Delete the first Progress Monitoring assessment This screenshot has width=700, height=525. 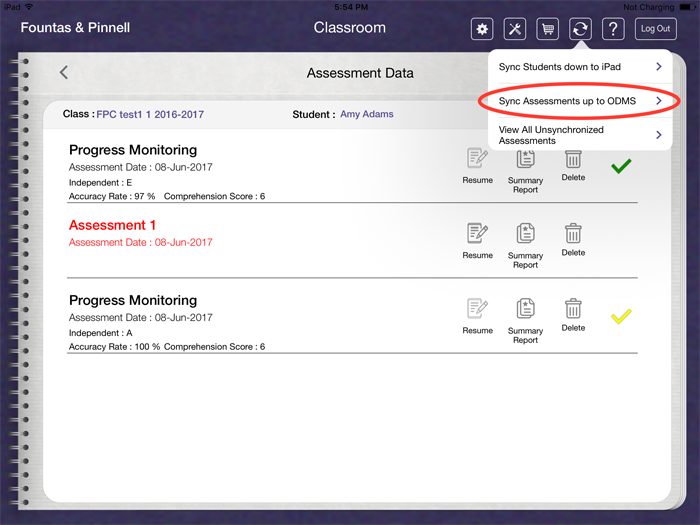(573, 165)
